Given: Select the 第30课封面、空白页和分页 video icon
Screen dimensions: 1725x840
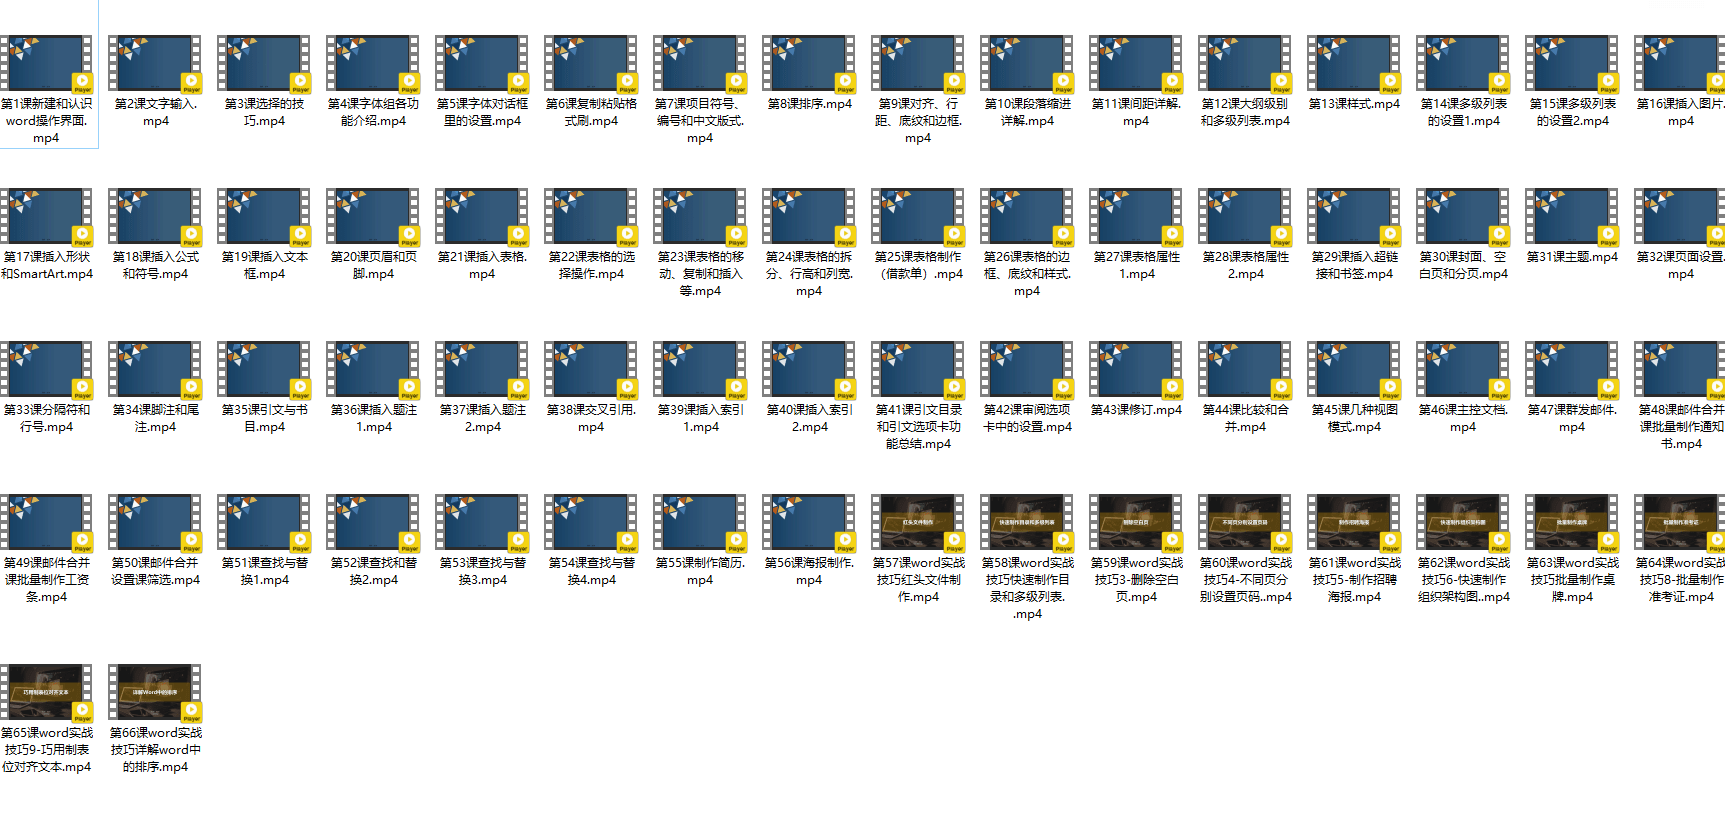Looking at the screenshot, I should [1463, 217].
